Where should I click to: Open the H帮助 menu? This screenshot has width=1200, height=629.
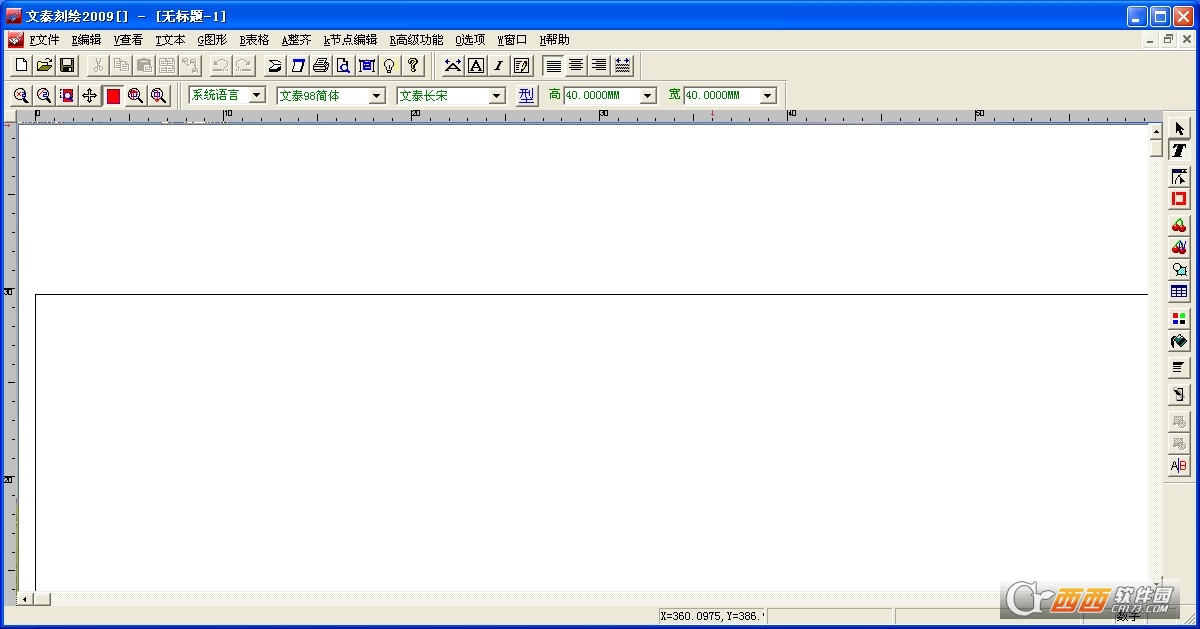(x=554, y=40)
